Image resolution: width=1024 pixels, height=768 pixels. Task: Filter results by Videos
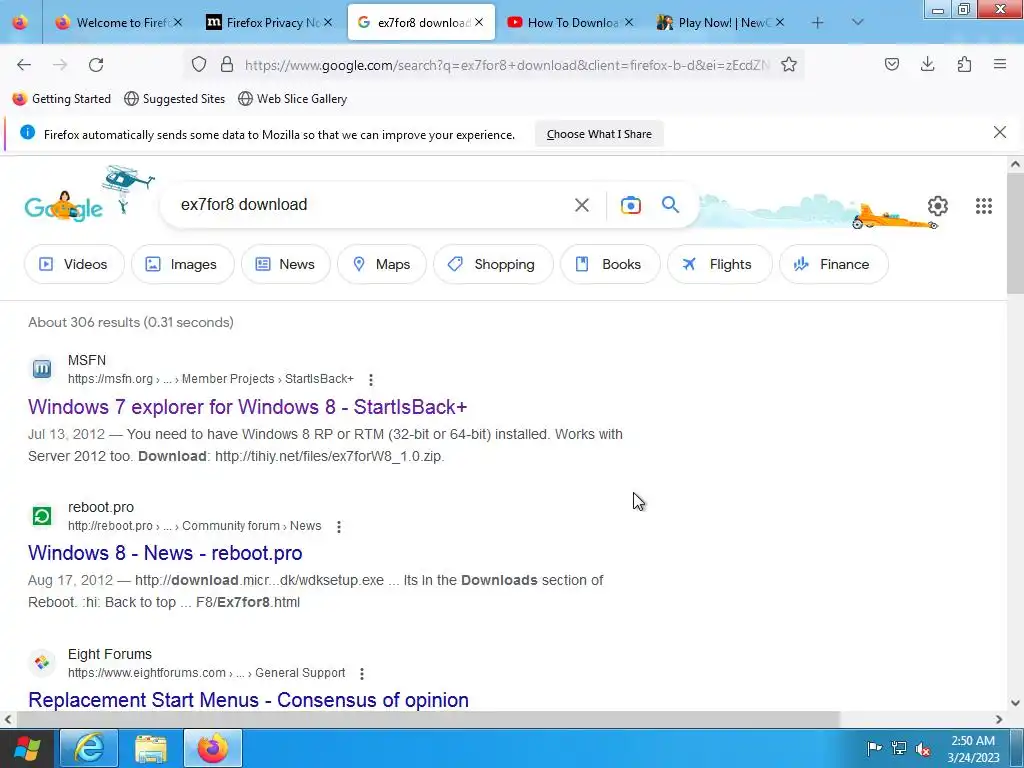tap(74, 264)
